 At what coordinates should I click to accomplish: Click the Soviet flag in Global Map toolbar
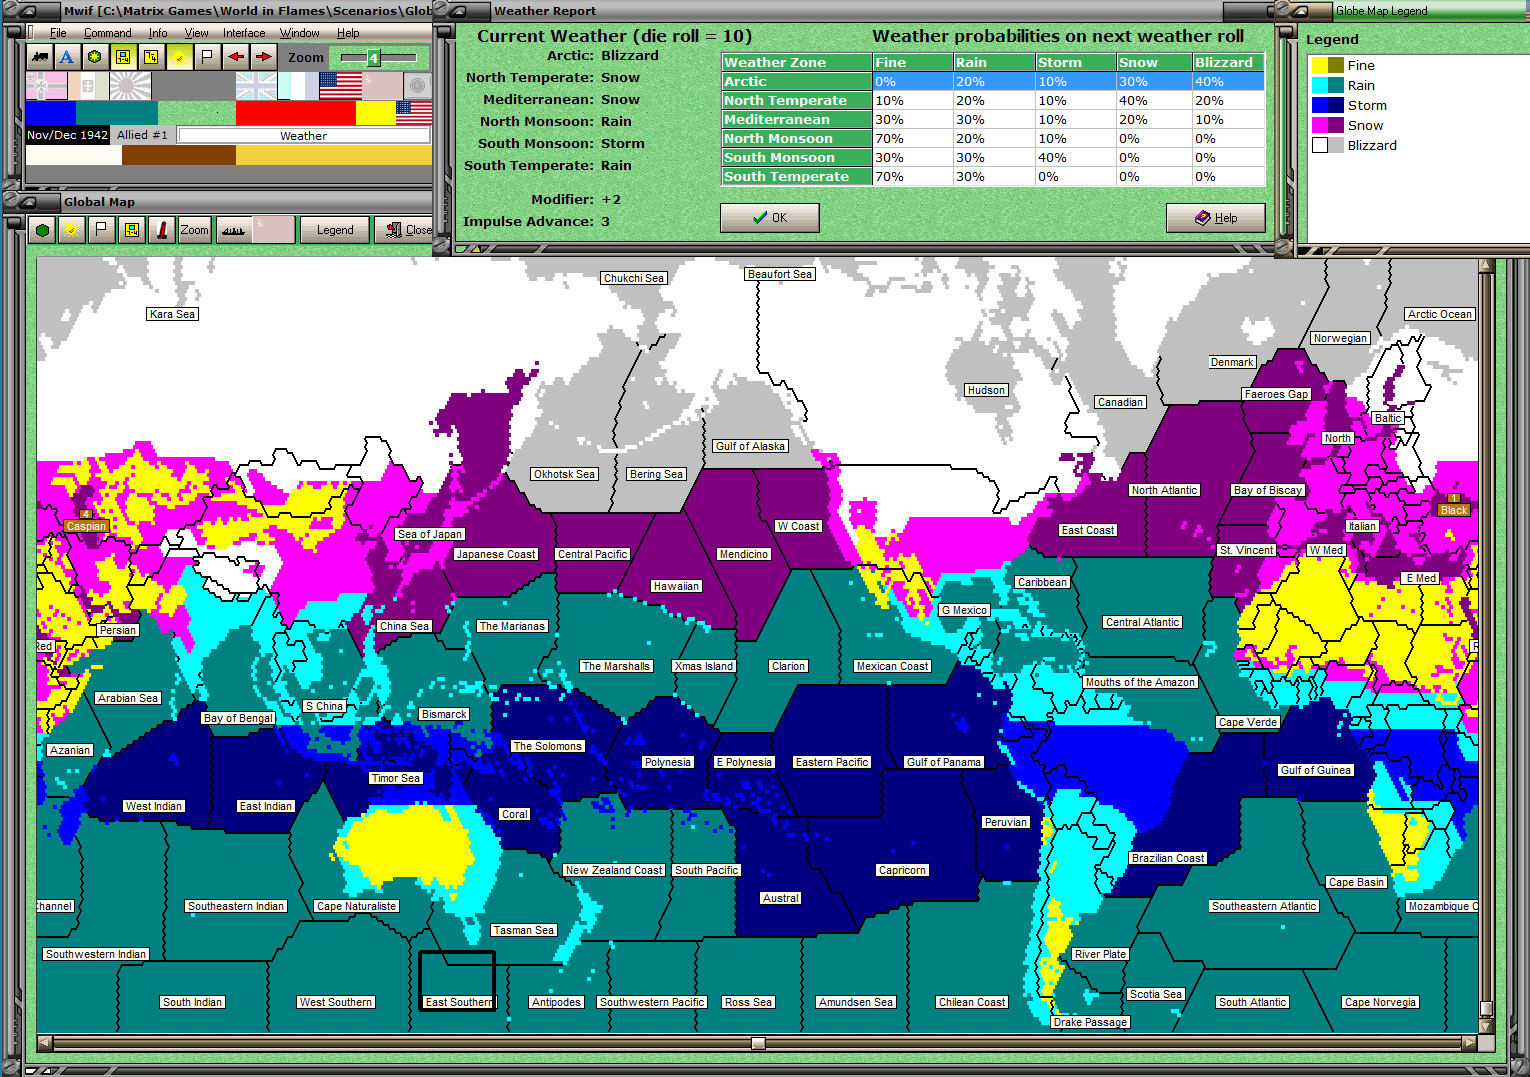point(273,230)
